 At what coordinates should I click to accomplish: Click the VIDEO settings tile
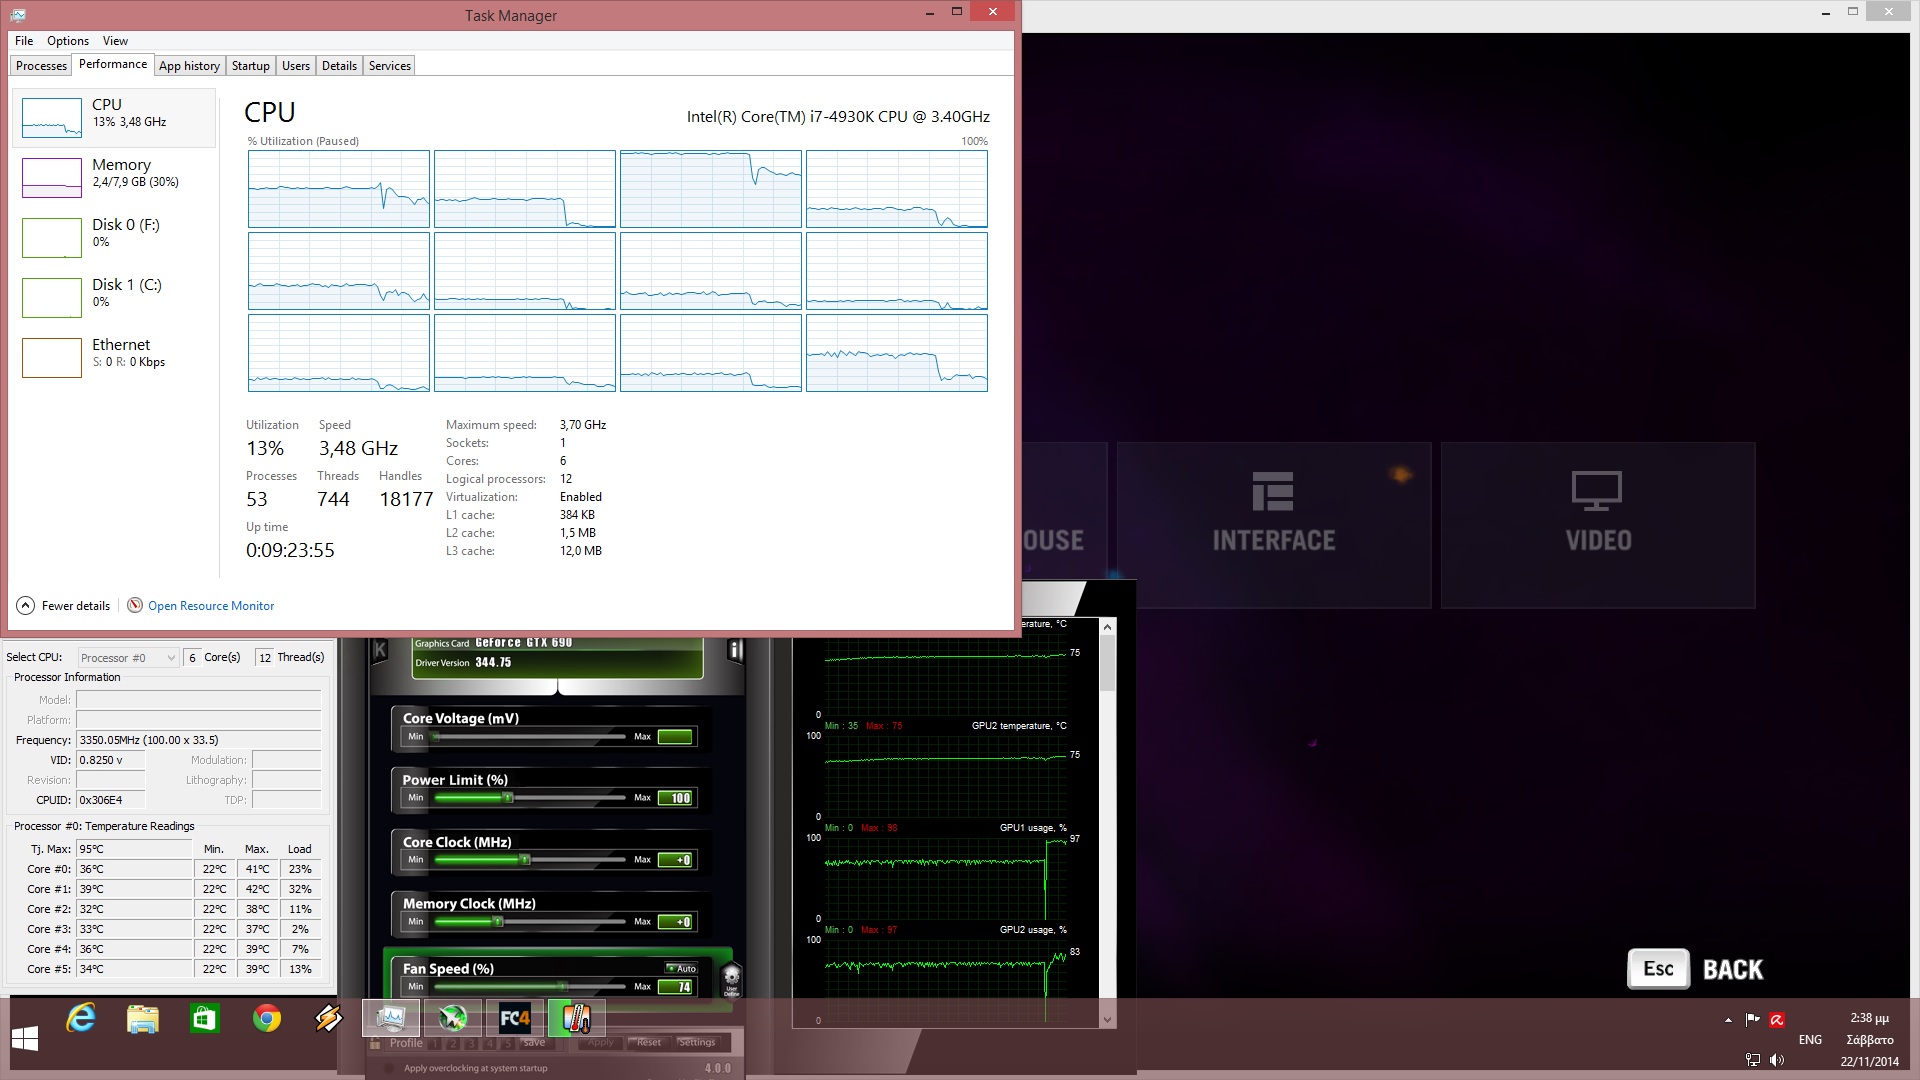click(x=1597, y=524)
